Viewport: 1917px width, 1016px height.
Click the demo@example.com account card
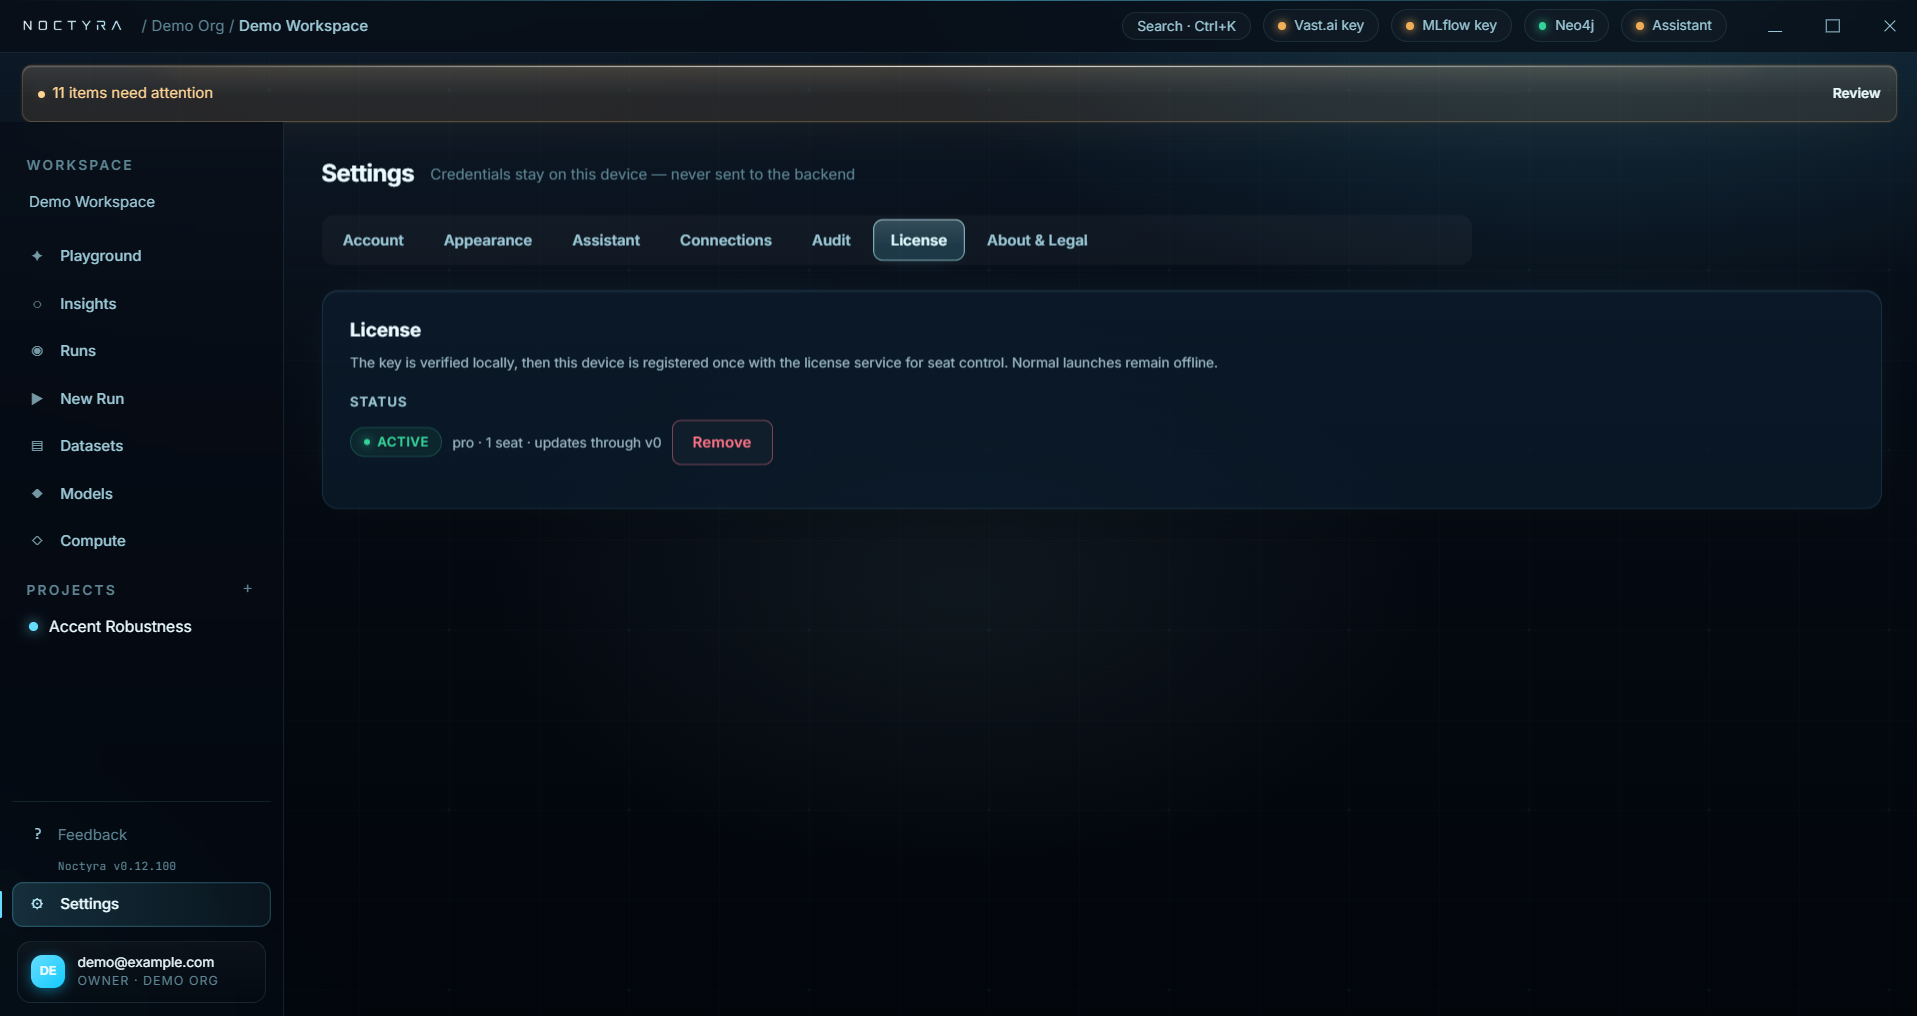[141, 971]
